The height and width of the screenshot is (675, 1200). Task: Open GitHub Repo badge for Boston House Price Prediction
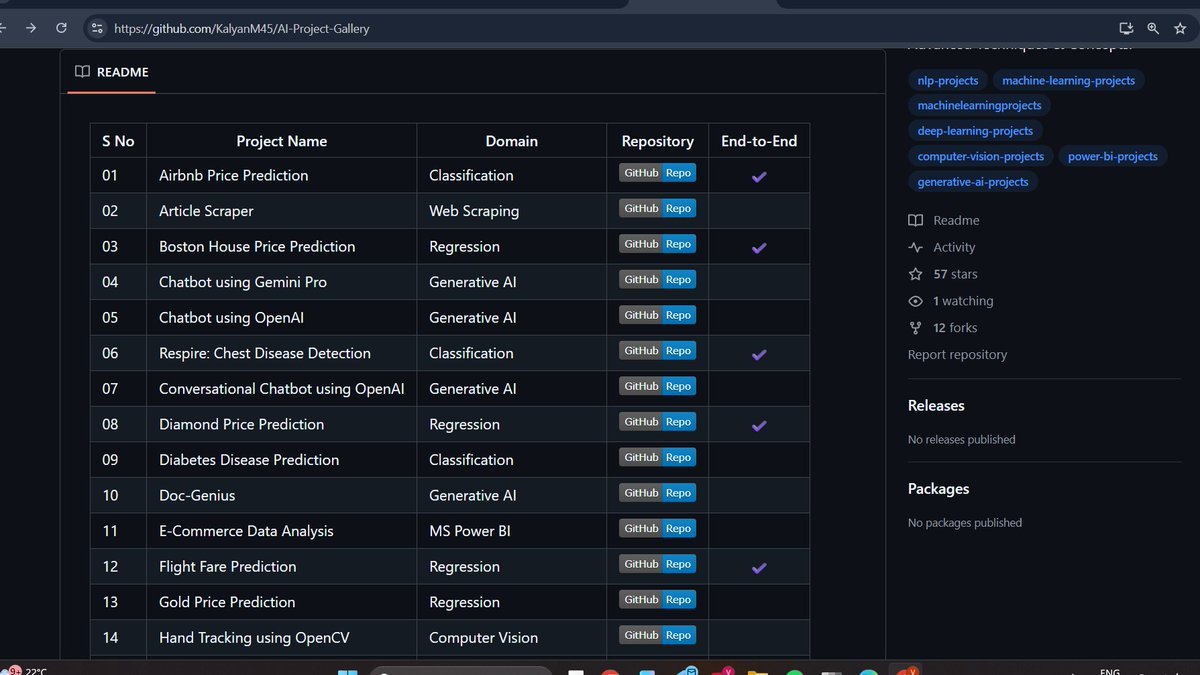[657, 244]
